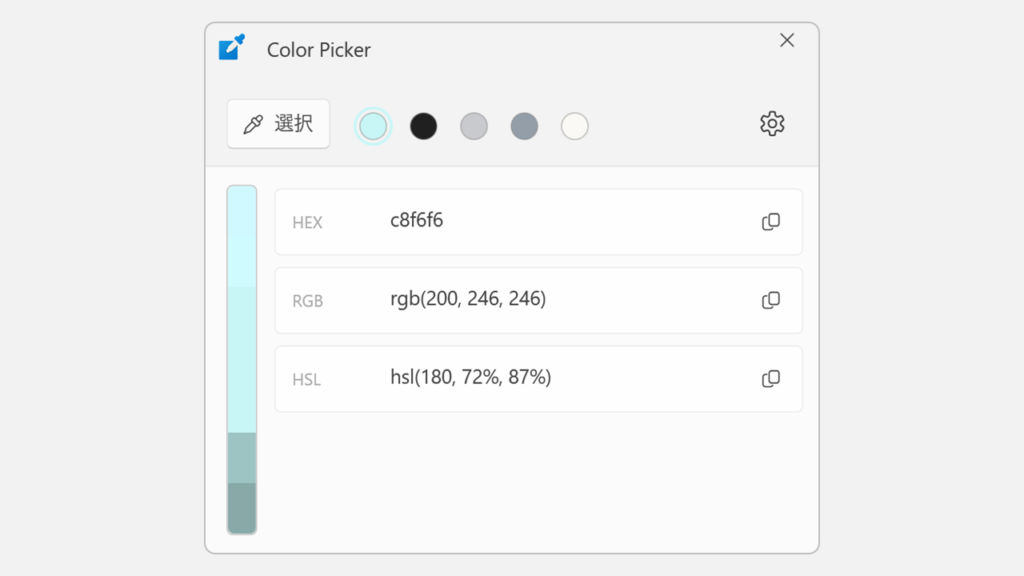Click the HEX label
Image resolution: width=1024 pixels, height=576 pixels.
coord(307,222)
